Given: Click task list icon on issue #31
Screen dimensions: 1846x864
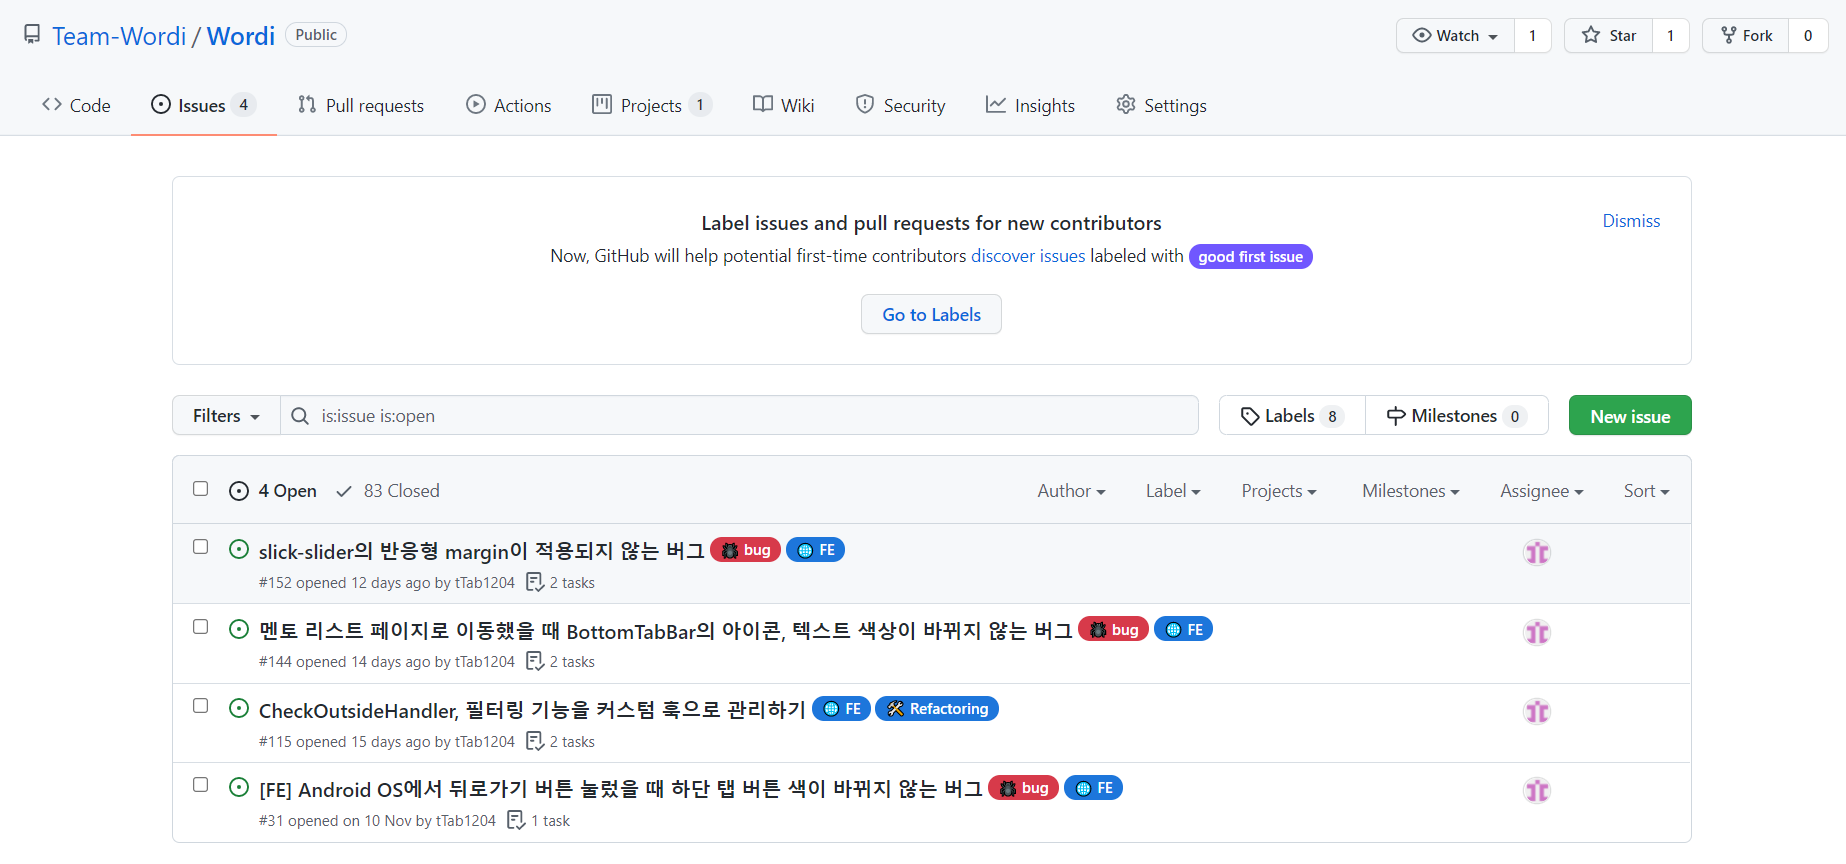Looking at the screenshot, I should coord(516,820).
